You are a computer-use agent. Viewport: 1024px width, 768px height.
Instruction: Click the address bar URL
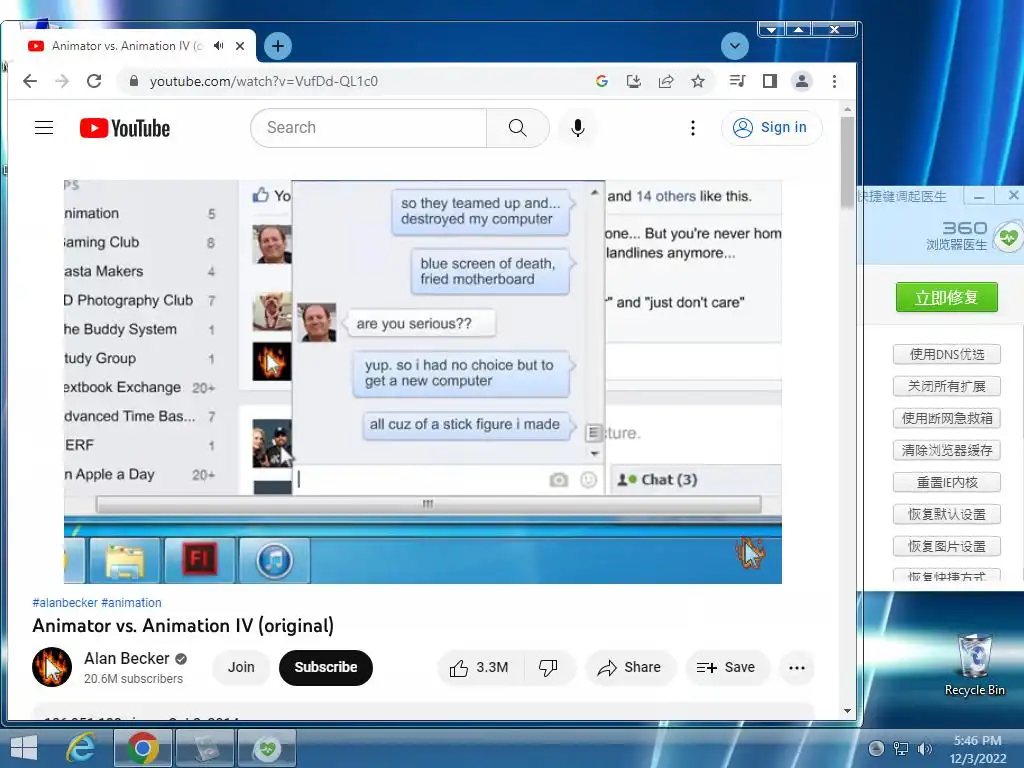[263, 81]
